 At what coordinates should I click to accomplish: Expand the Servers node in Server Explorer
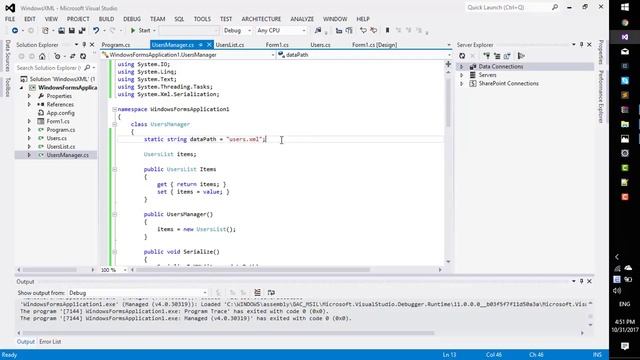462,75
